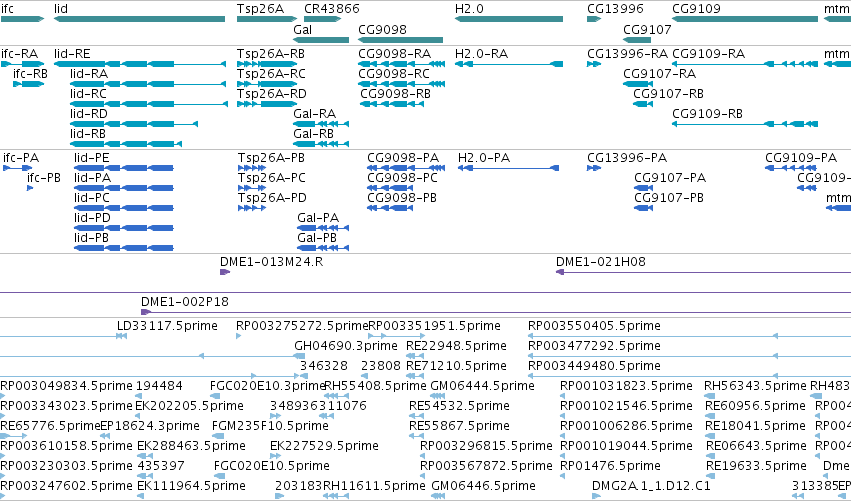This screenshot has width=851, height=501.
Task: Click the CG9109-RA transcript label
Action: tap(708, 54)
